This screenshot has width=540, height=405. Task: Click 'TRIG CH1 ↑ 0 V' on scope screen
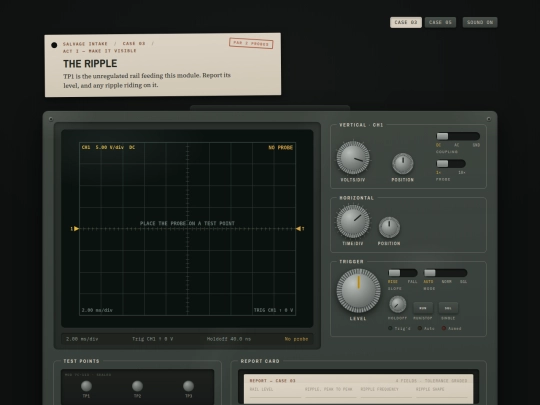point(273,310)
